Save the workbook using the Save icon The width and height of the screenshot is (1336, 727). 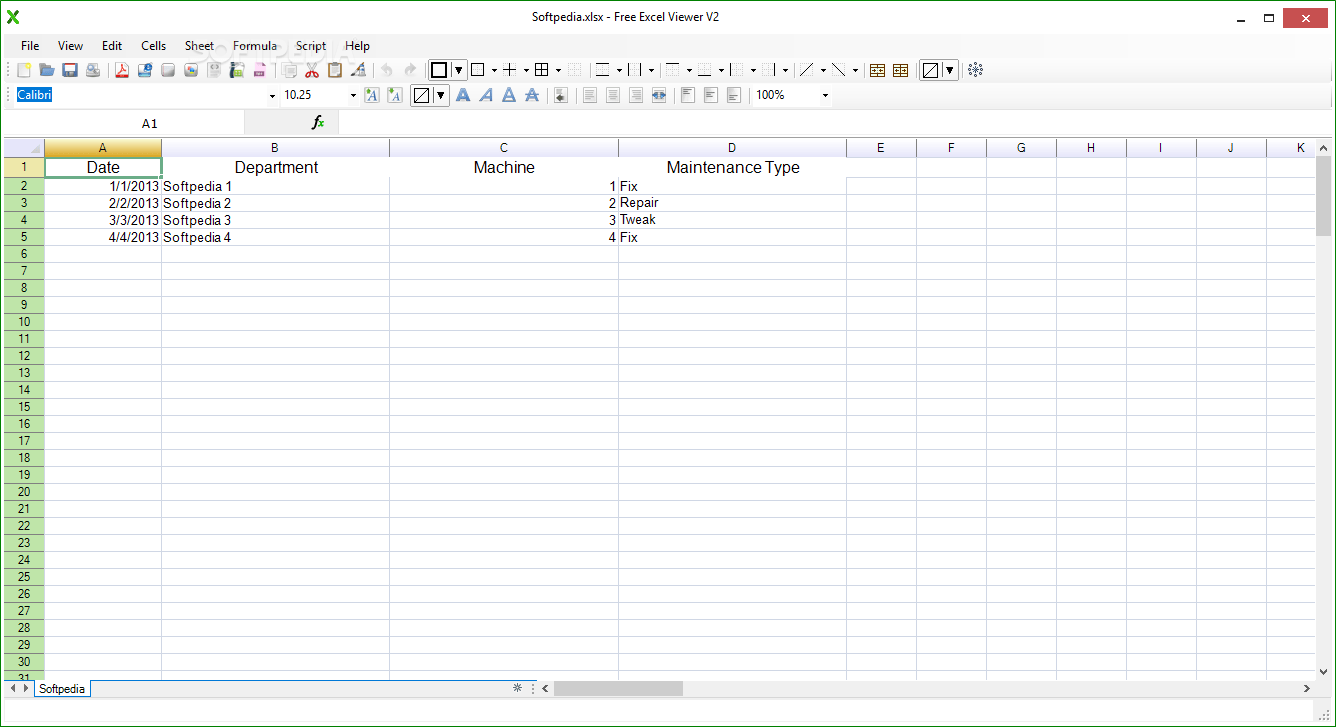70,69
